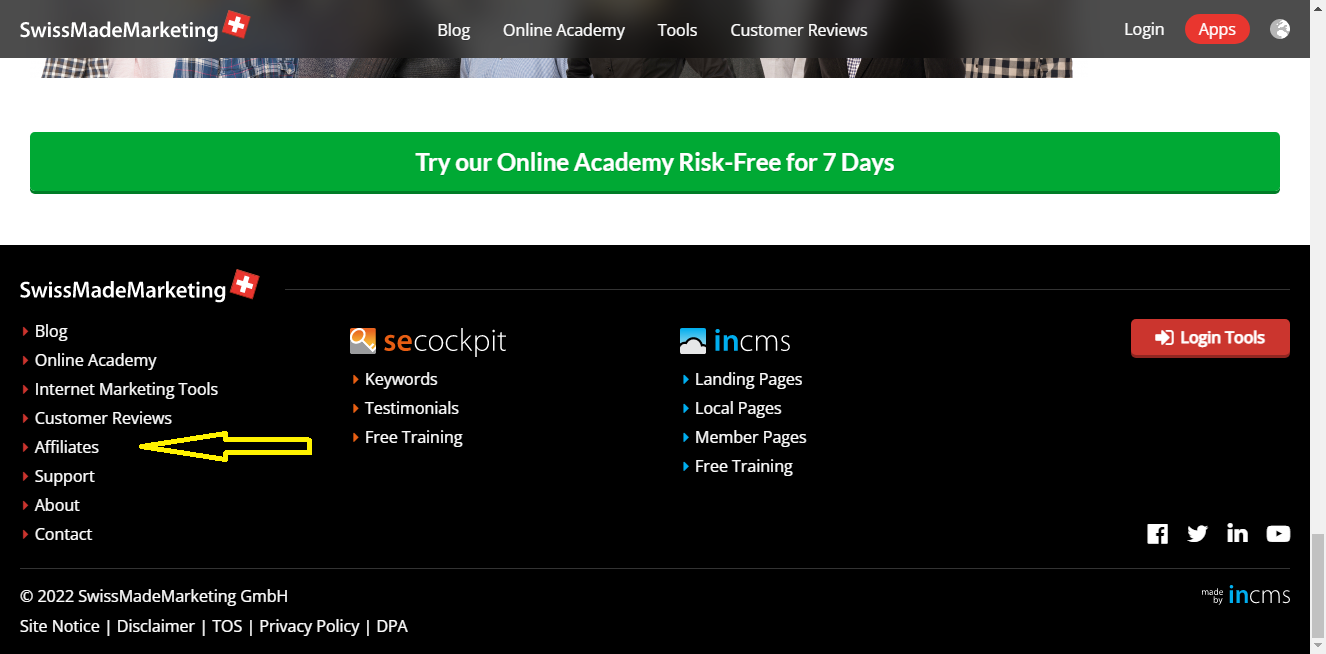Click the scrollbar down arrow
Screen dimensions: 1326x654
1318,647
